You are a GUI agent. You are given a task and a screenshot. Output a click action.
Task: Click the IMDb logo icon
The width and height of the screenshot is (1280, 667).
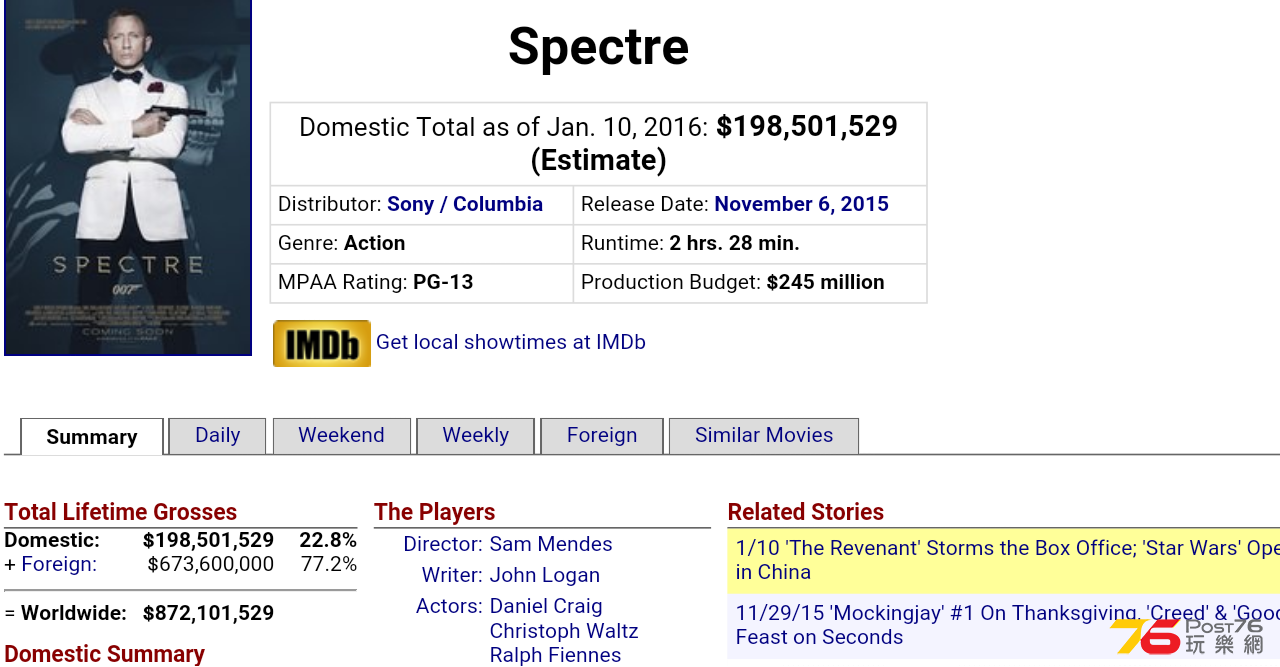point(322,343)
